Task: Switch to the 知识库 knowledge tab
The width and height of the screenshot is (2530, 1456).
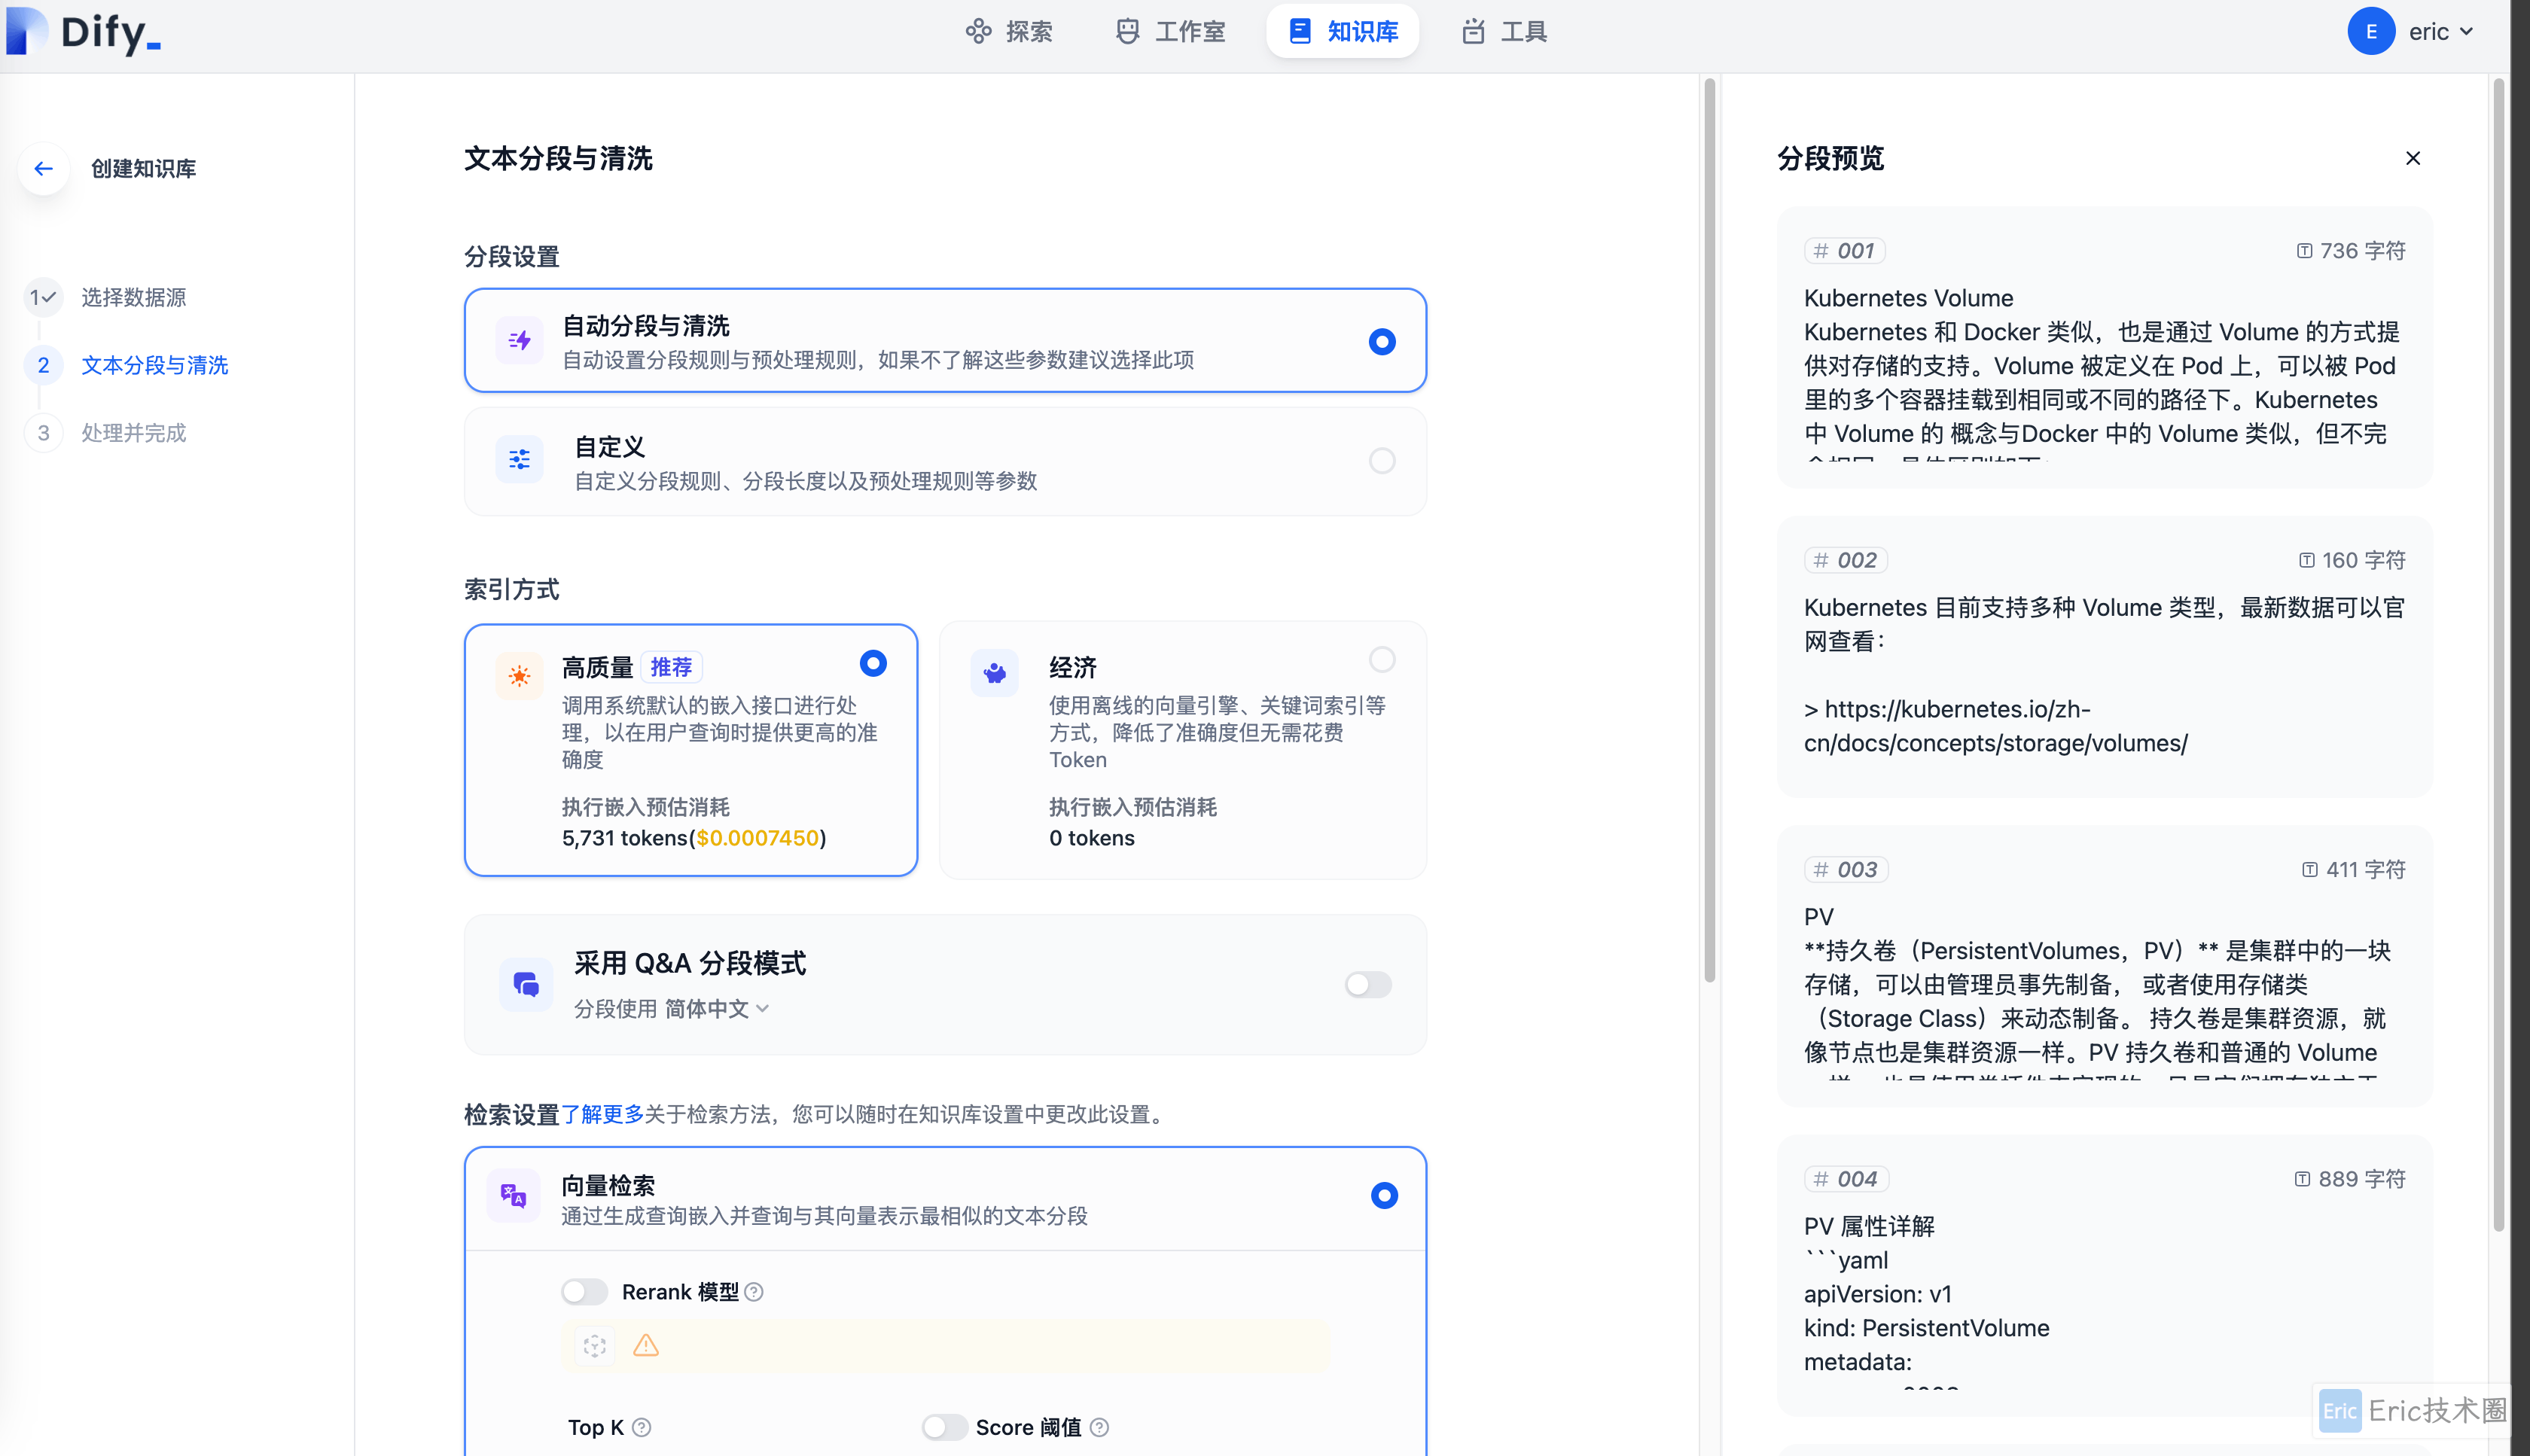Action: [x=1342, y=32]
